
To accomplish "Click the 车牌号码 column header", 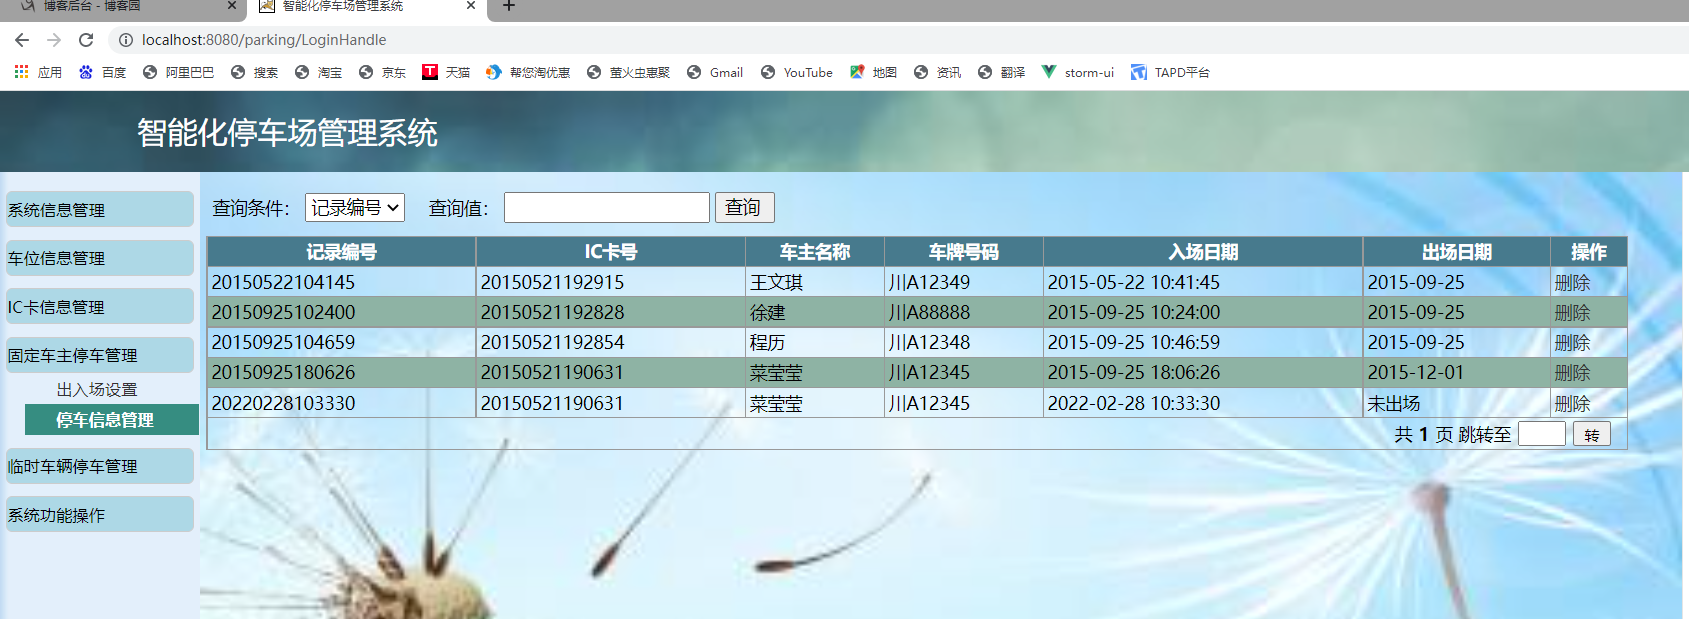I will pos(964,252).
